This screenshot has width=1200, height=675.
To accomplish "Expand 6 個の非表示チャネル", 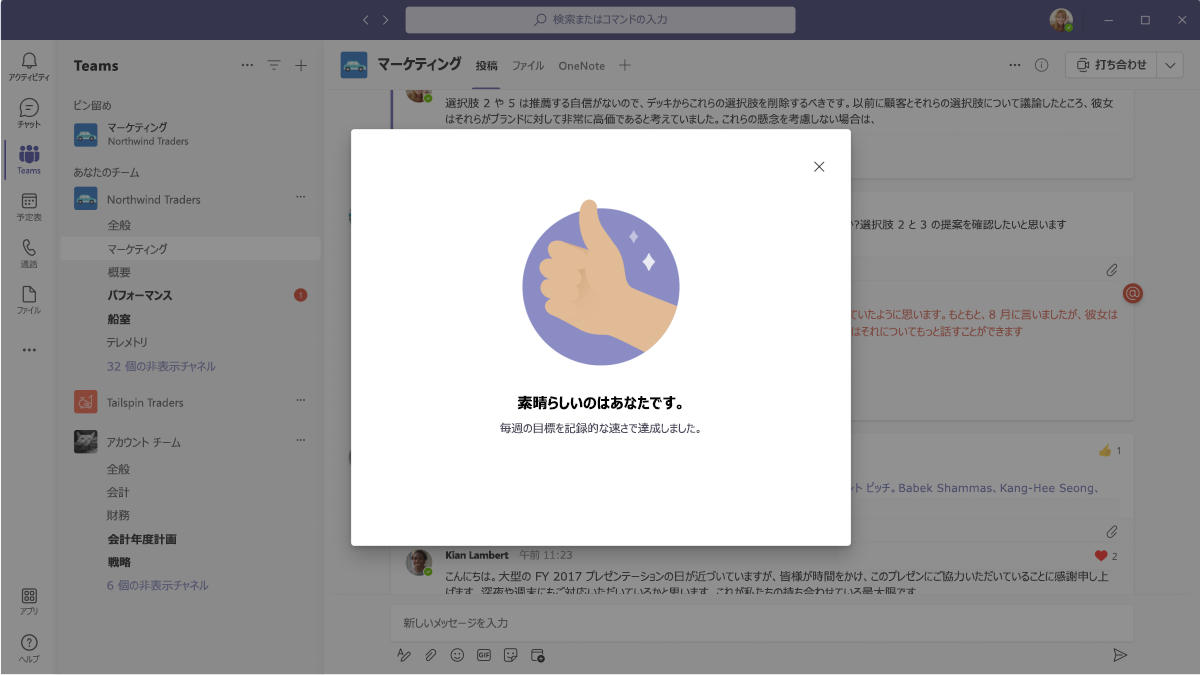I will click(x=158, y=585).
